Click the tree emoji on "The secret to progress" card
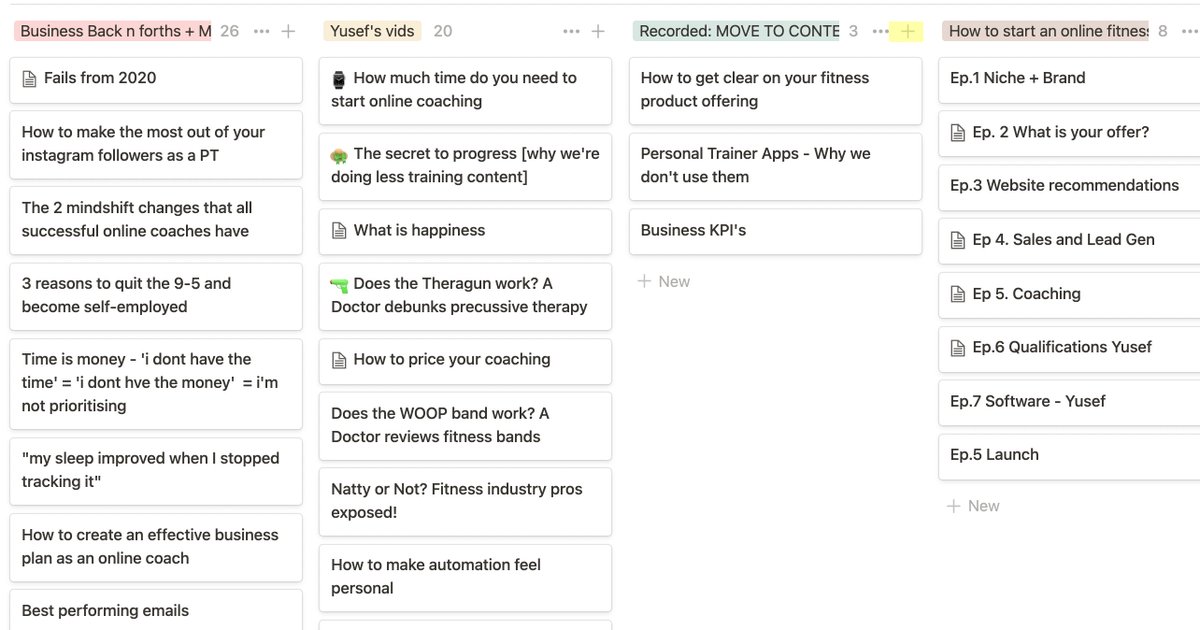This screenshot has height=630, width=1200. point(339,156)
